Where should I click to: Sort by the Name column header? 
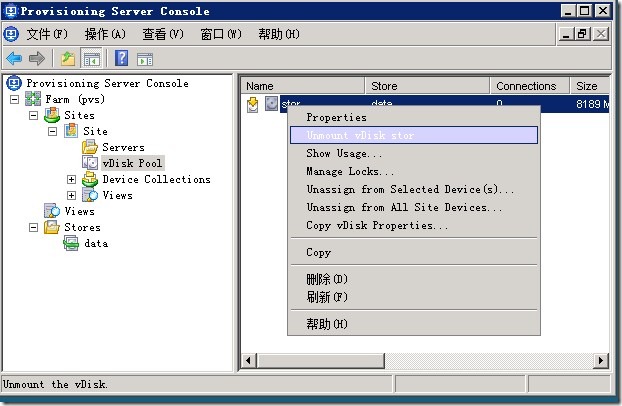pos(303,86)
